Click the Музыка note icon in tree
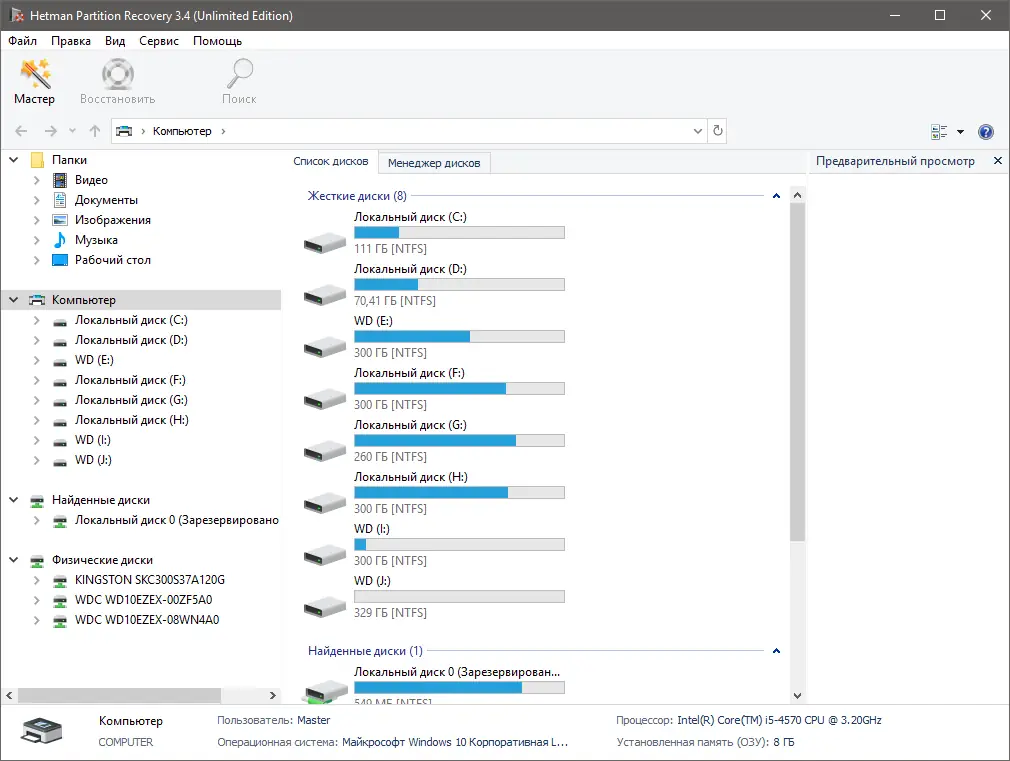Screen dimensions: 1010x761 pyautogui.click(x=60, y=240)
